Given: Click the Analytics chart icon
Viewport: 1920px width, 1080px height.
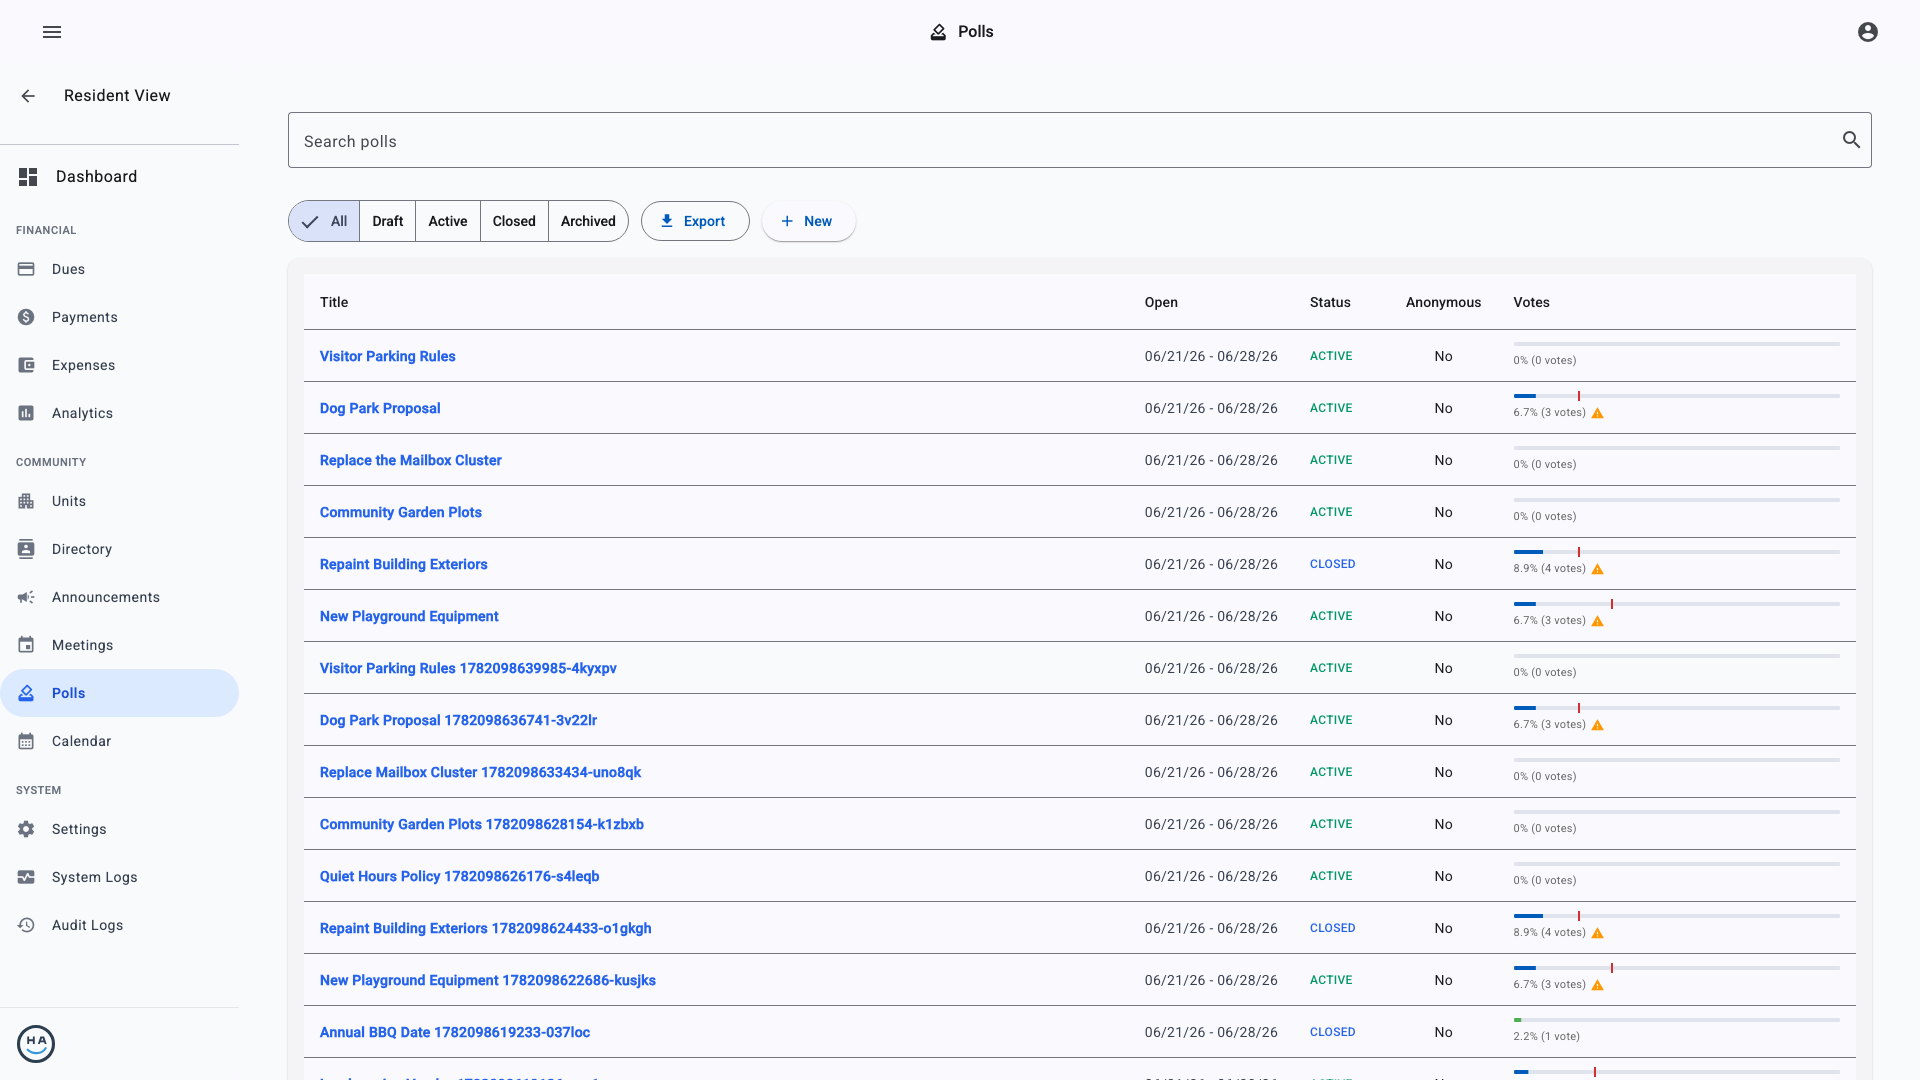Looking at the screenshot, I should pyautogui.click(x=26, y=413).
